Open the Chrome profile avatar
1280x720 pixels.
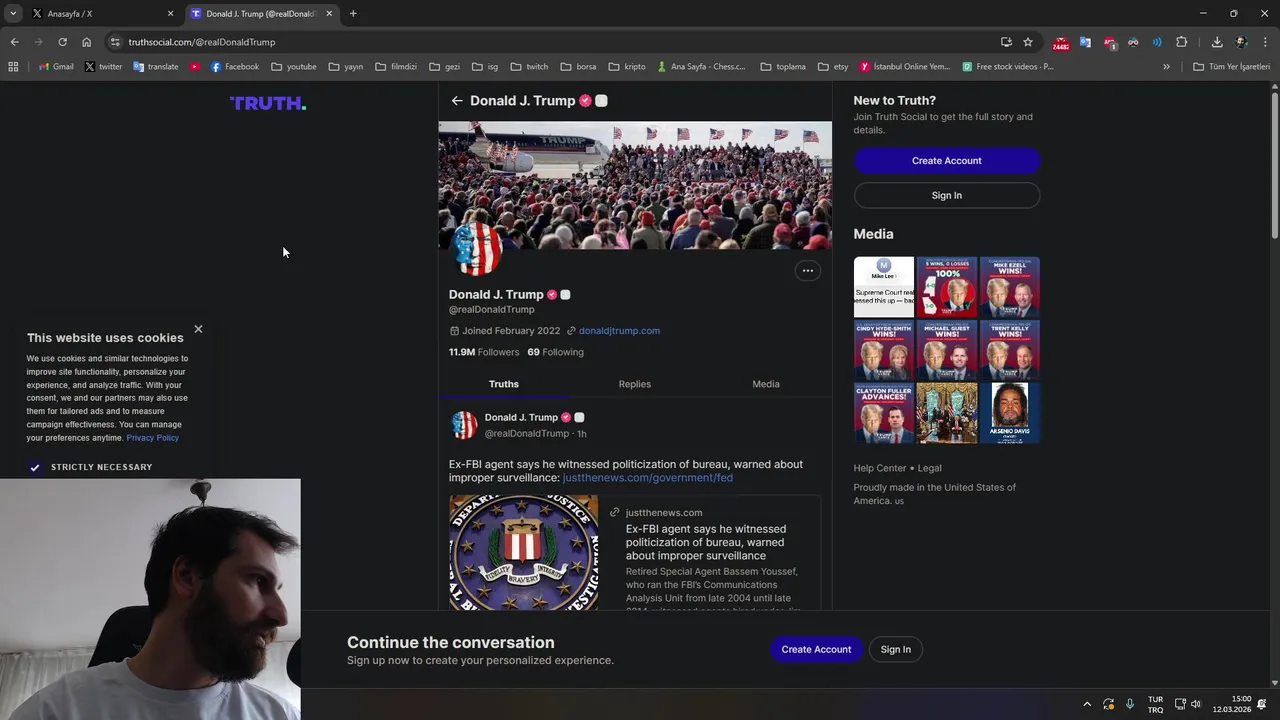click(x=1241, y=42)
